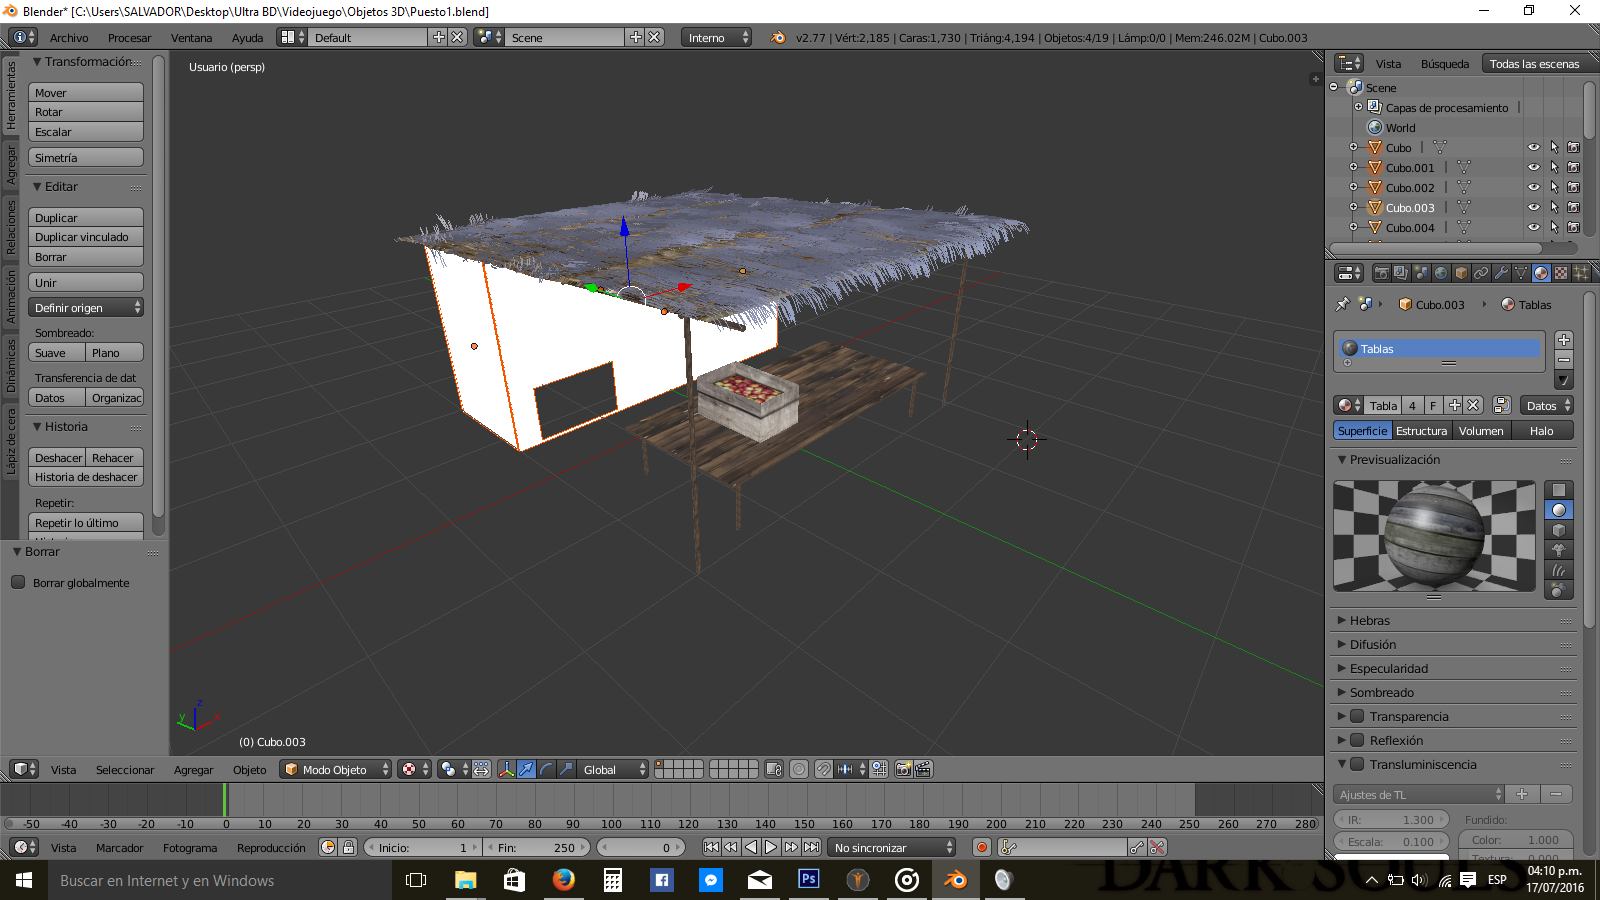Screen dimensions: 1600x900
Task: Open Photoshop from the Windows taskbar
Action: pos(808,880)
